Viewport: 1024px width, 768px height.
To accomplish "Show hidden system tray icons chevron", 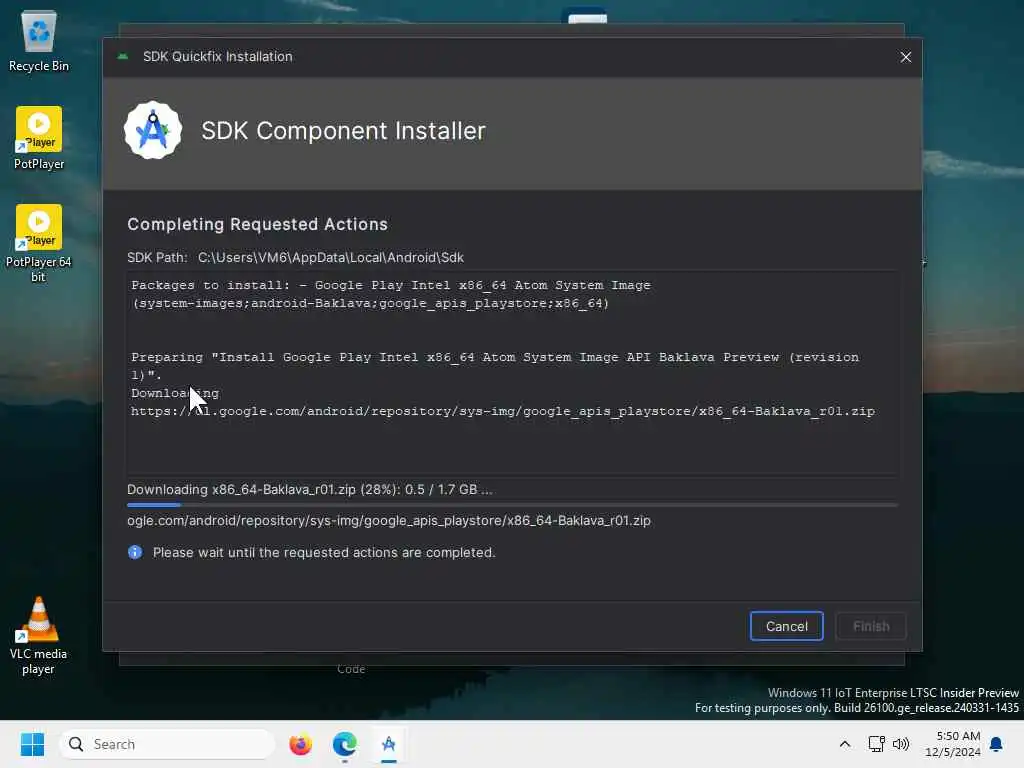I will pyautogui.click(x=844, y=744).
